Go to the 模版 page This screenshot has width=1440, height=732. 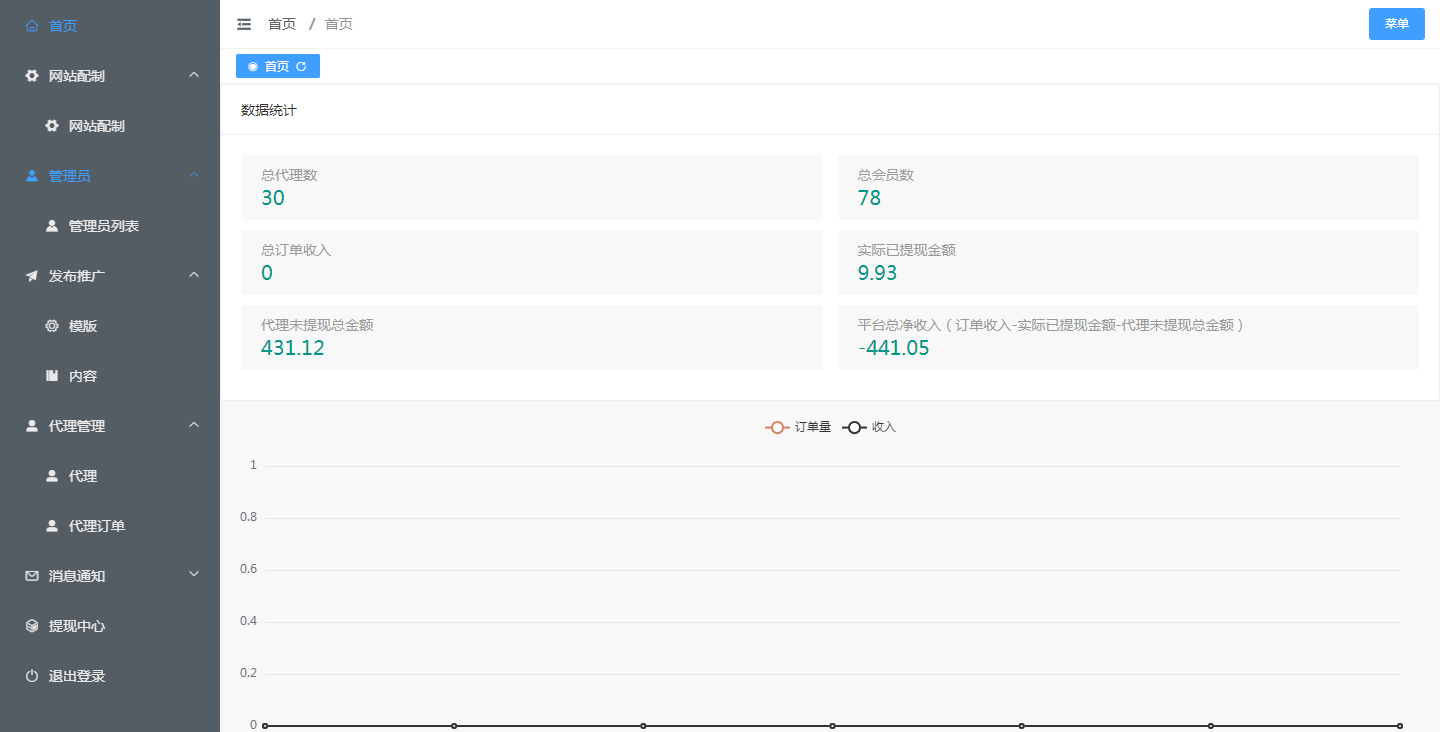[x=110, y=326]
